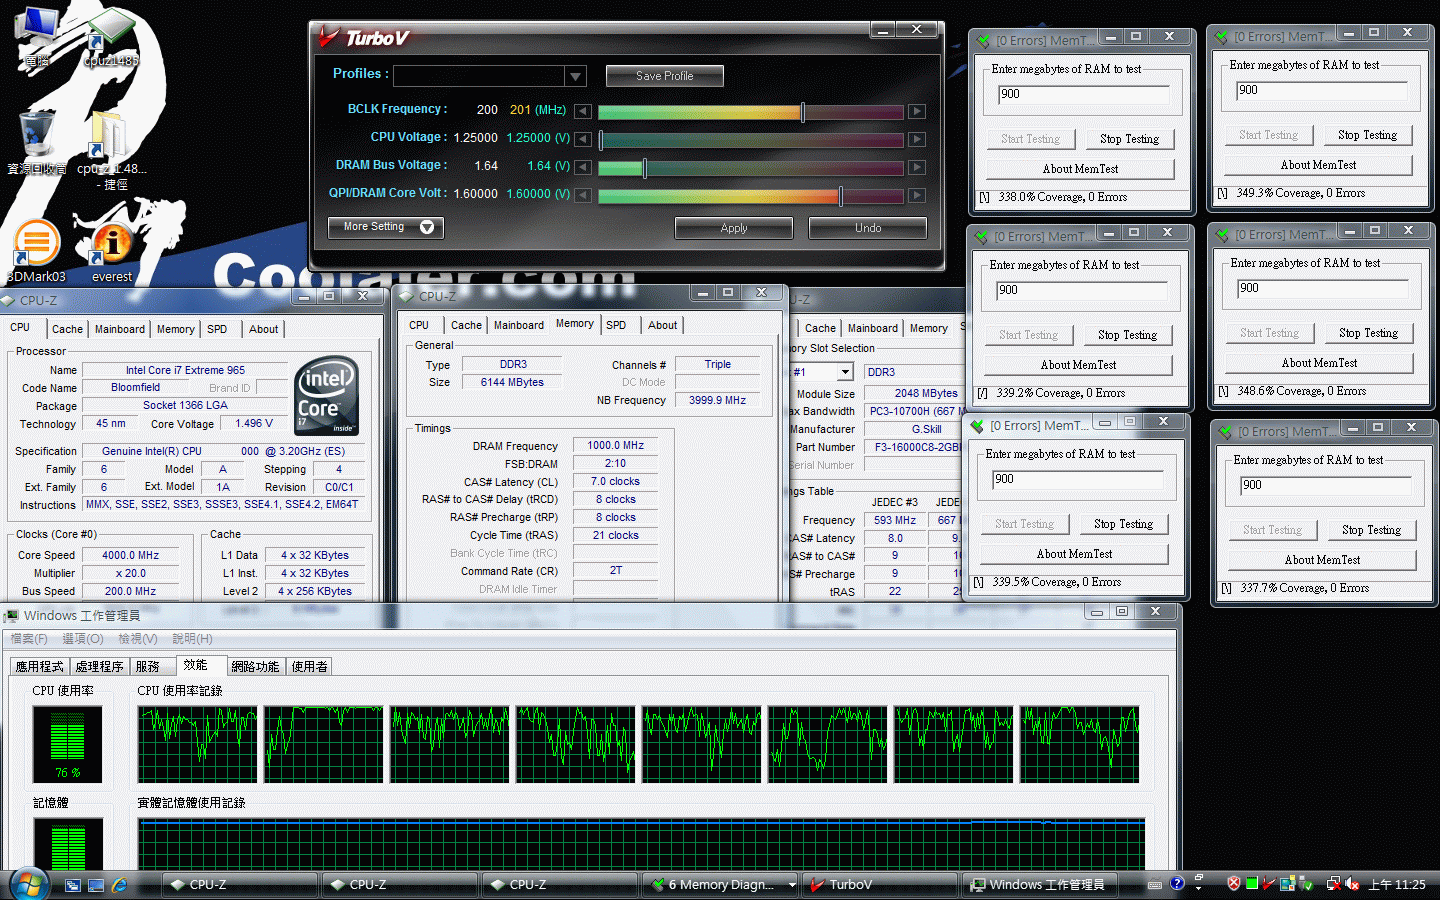1440x900 pixels.
Task: Stop Testing in MemTest with 349.3% coverage
Action: pyautogui.click(x=1368, y=135)
